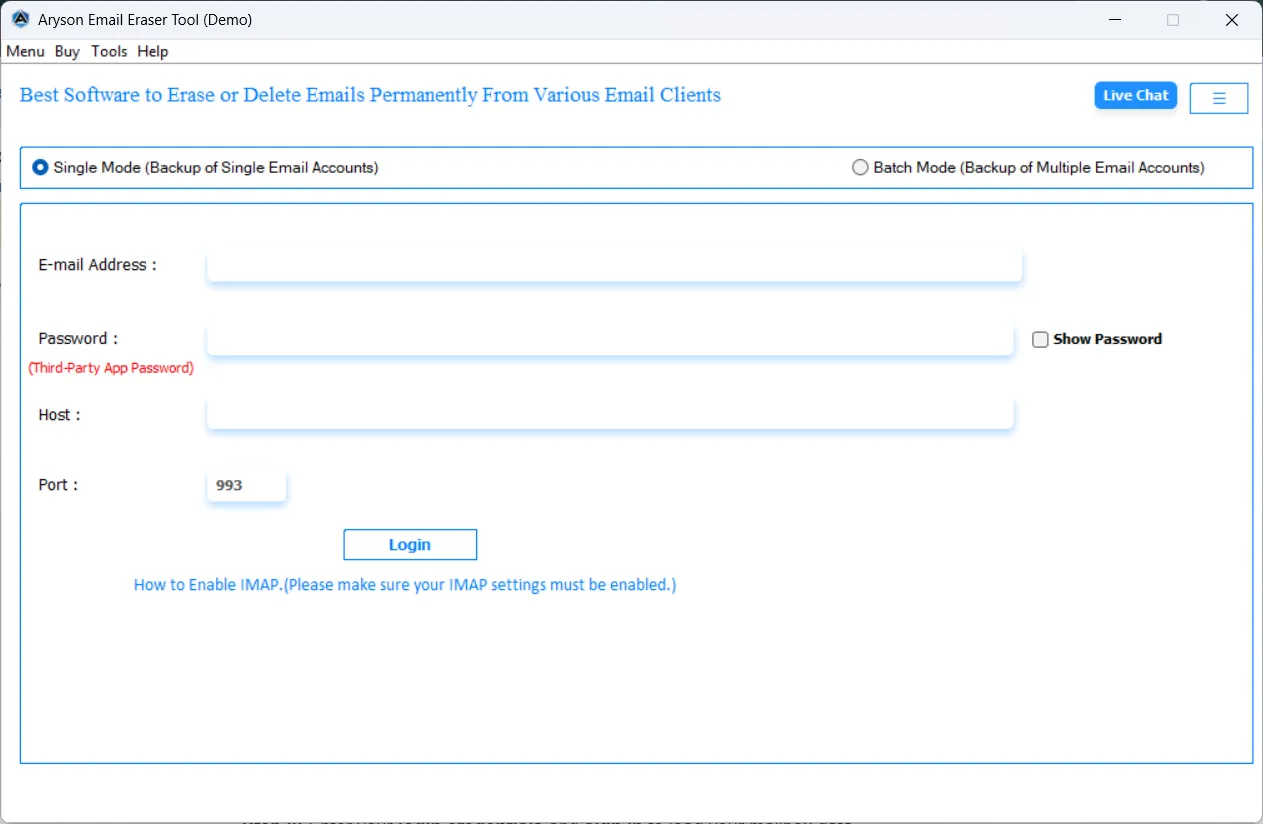Minimize the Aryson Email Eraser window

click(1114, 20)
